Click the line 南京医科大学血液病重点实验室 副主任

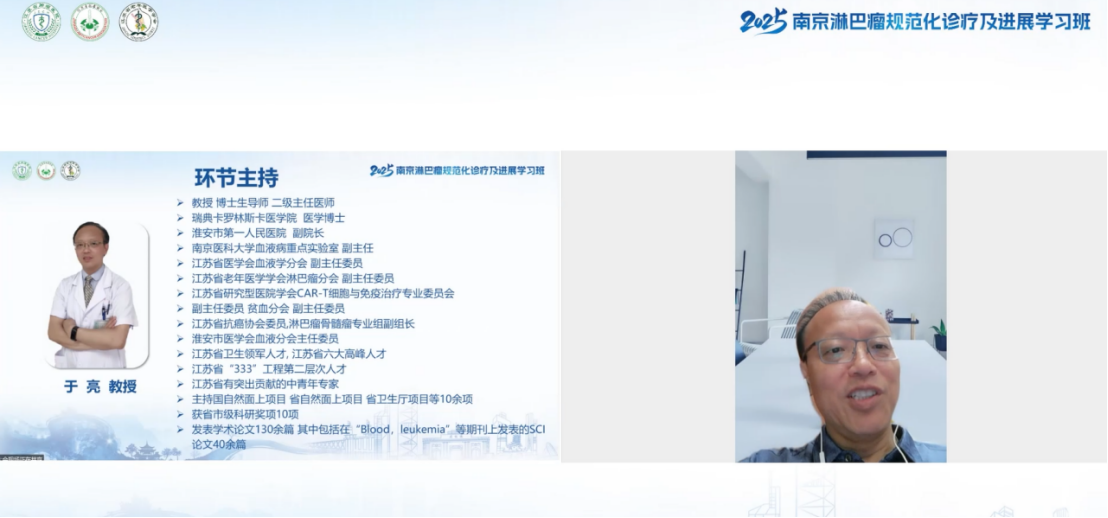[283, 248]
